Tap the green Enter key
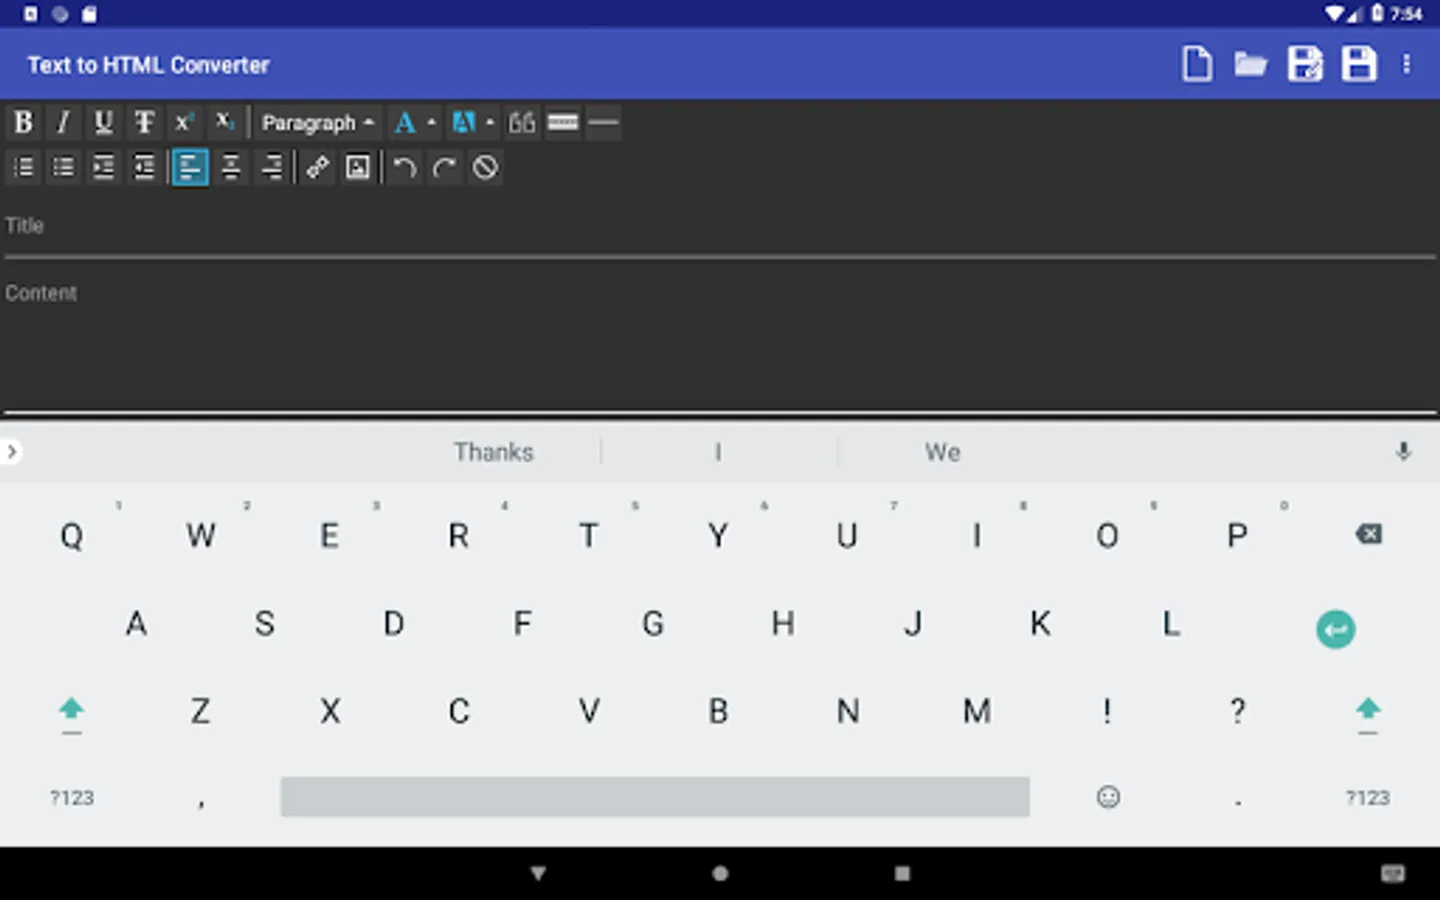This screenshot has height=900, width=1440. click(1336, 629)
